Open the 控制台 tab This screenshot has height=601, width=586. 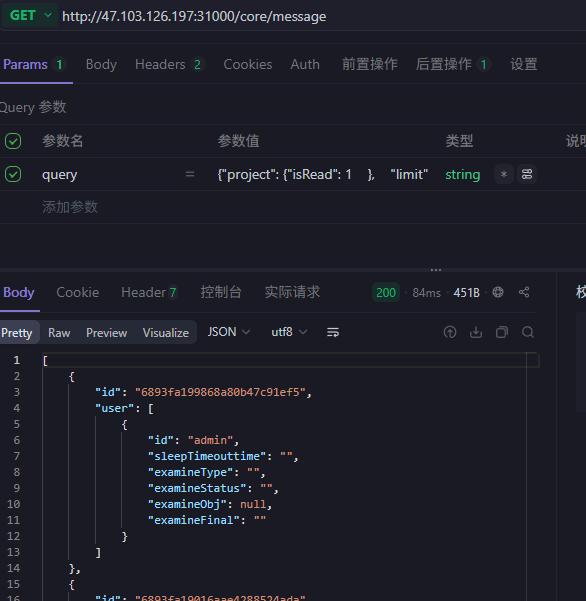[221, 292]
